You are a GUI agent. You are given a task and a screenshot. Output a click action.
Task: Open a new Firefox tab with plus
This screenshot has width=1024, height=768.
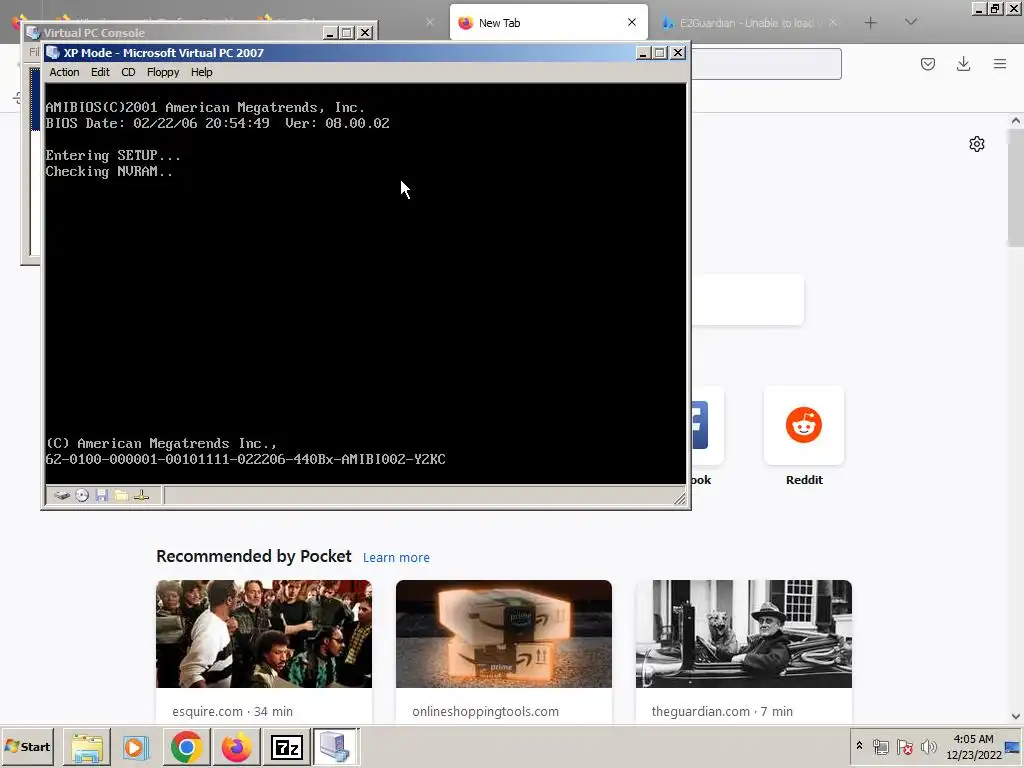coord(871,23)
